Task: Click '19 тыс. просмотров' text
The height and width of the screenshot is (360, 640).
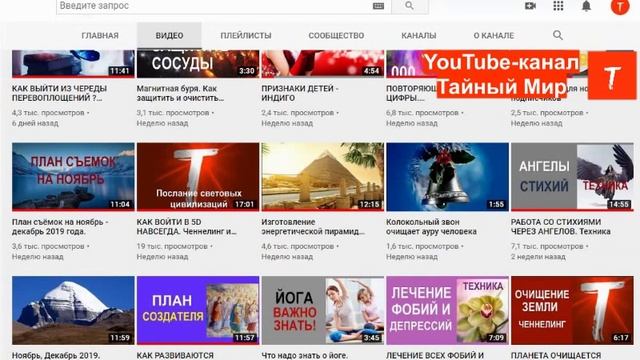Action: [172, 247]
